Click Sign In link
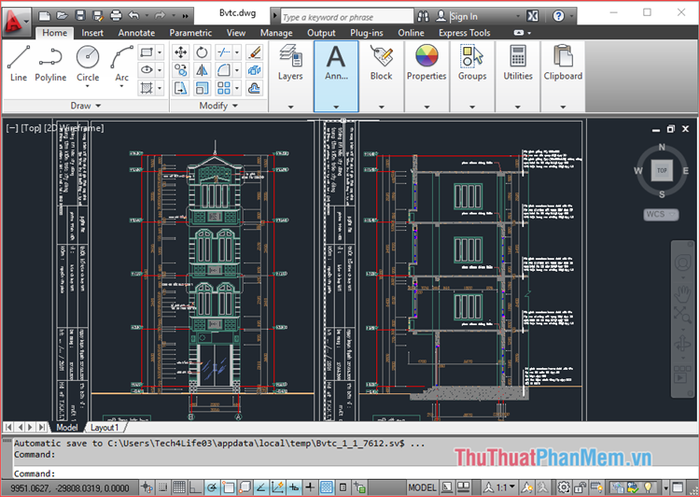700x497 pixels. pos(464,17)
